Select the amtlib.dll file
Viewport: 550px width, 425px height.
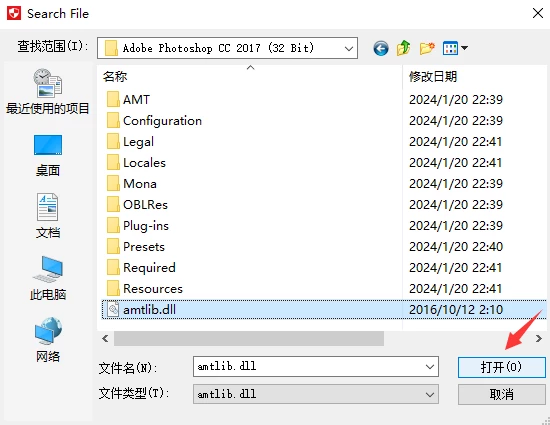(324, 310)
